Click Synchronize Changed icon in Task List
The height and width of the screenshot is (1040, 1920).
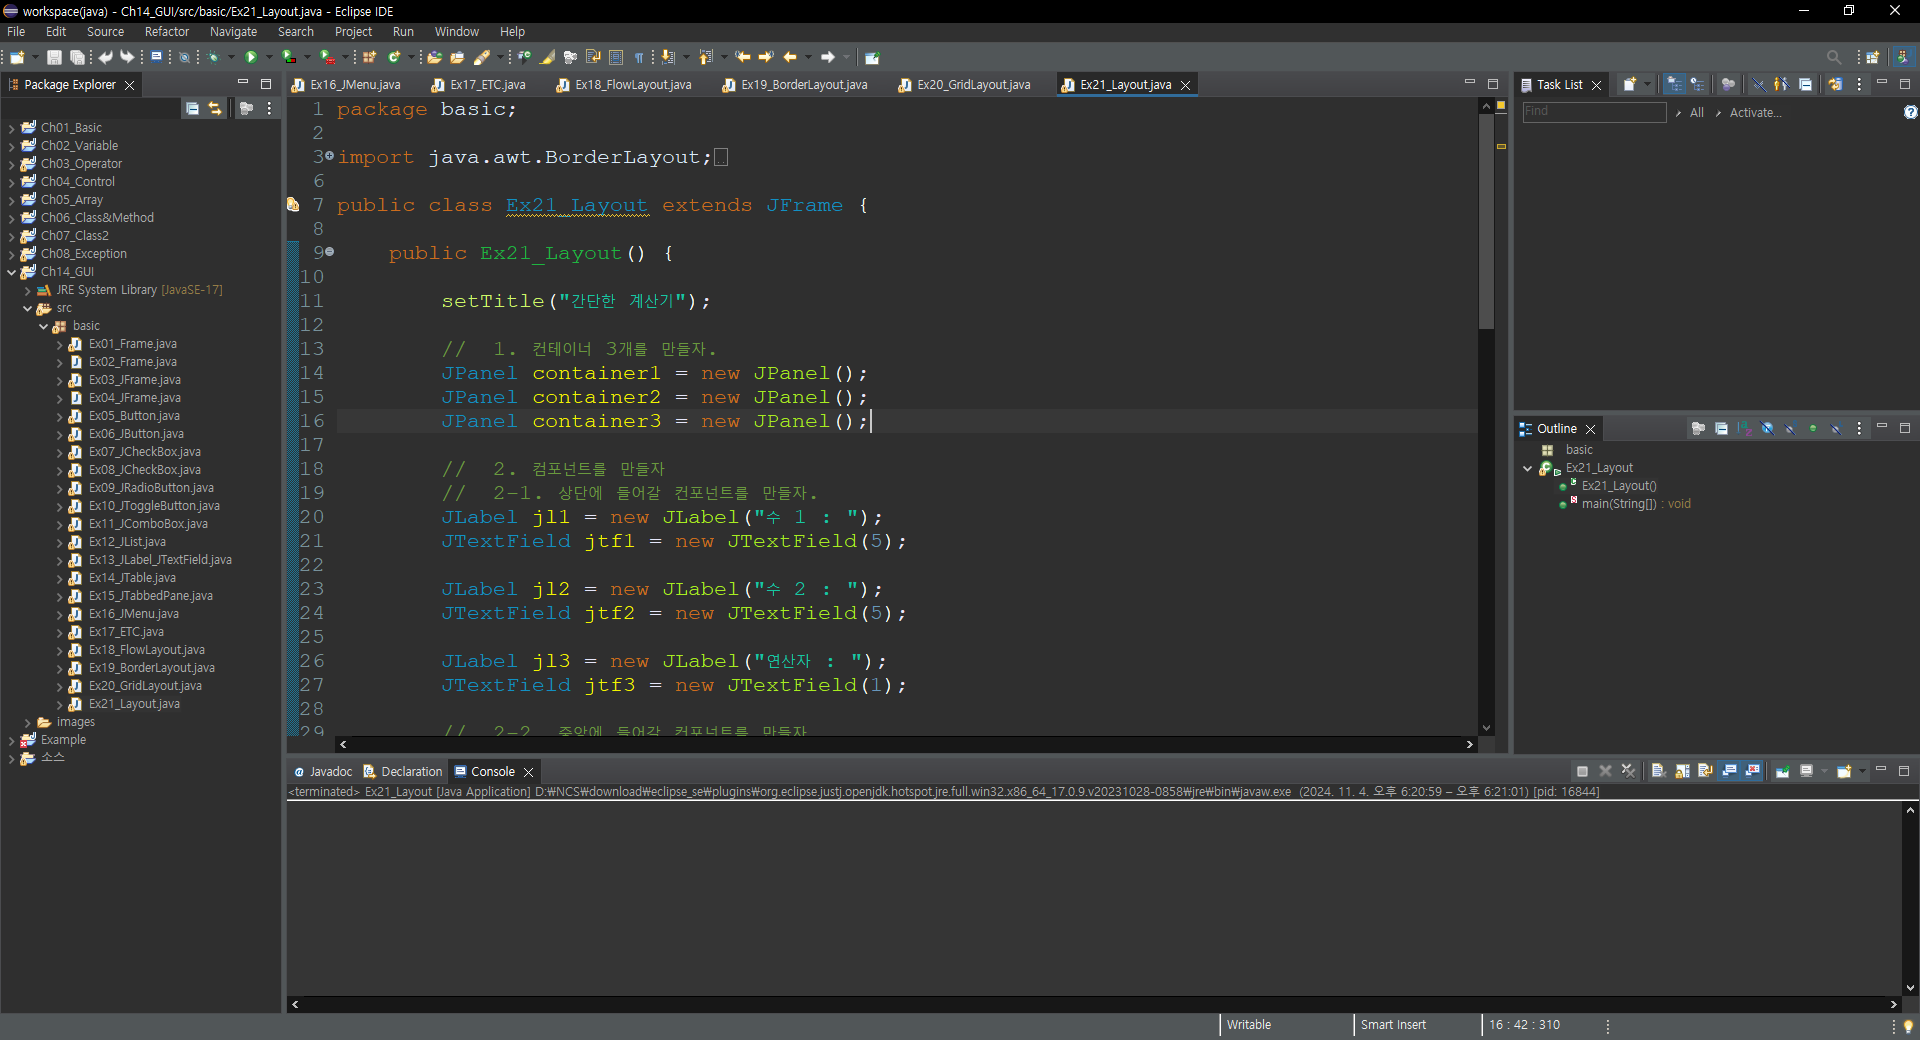click(x=1835, y=85)
